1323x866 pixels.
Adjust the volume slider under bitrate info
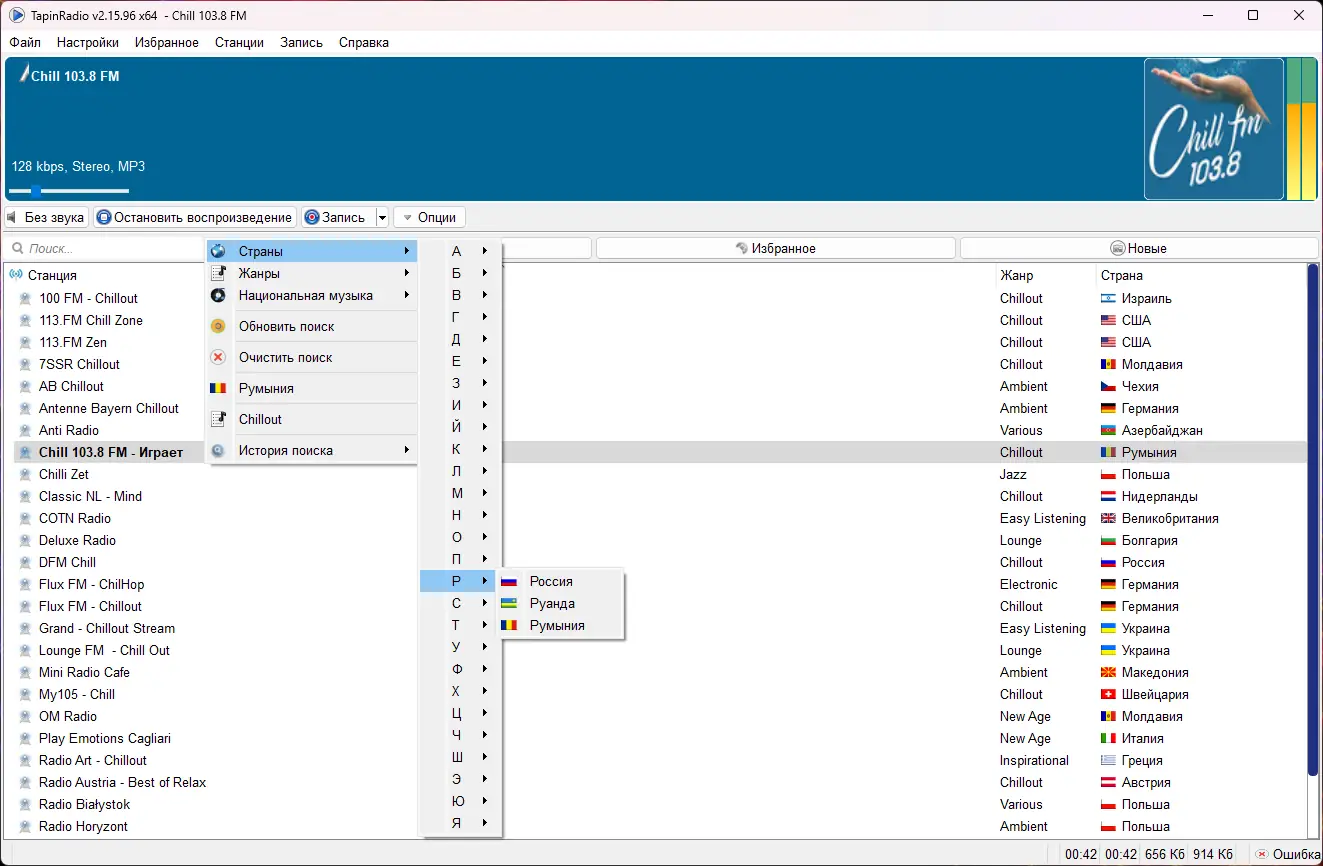coord(69,191)
